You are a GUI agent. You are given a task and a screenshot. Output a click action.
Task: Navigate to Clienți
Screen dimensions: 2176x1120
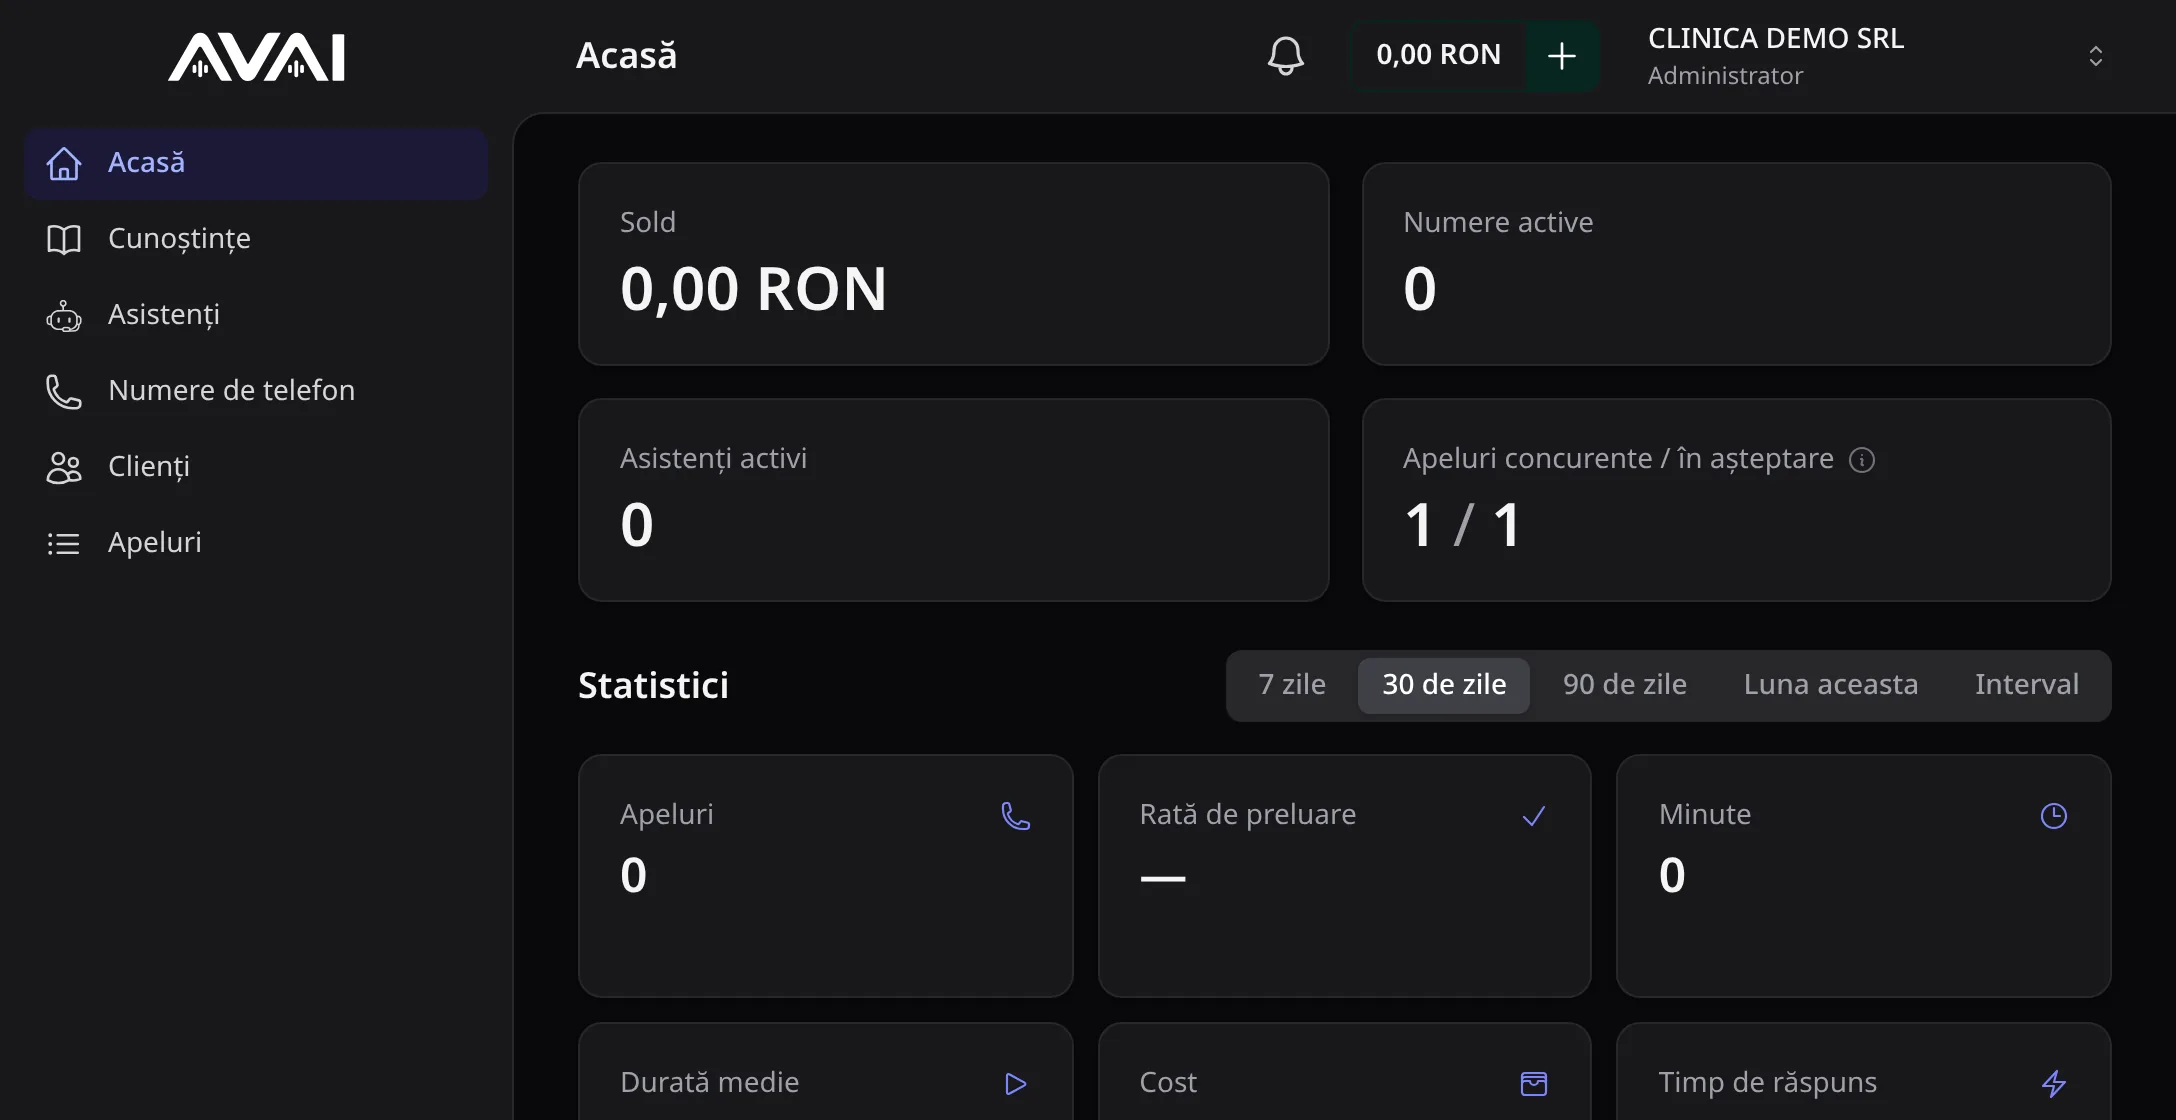pos(256,467)
